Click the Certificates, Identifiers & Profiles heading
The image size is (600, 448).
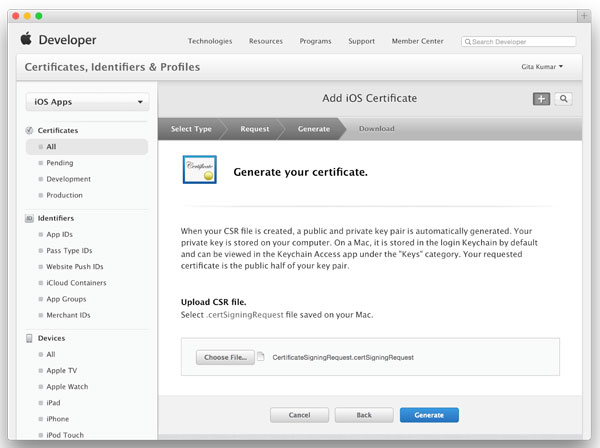[112, 67]
